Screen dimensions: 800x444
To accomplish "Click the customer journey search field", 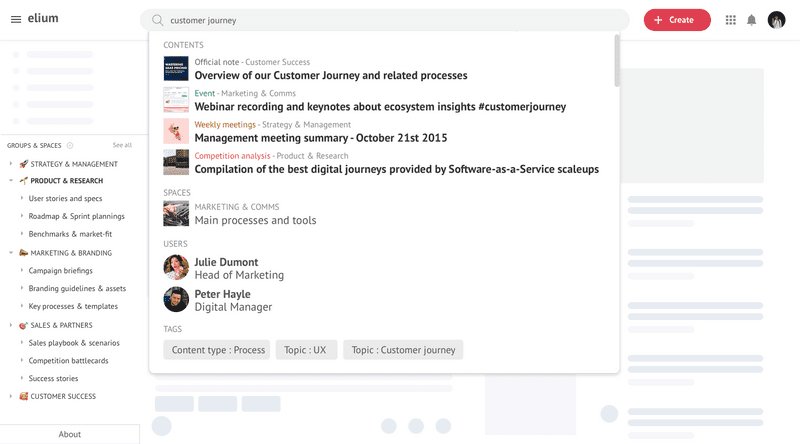I will tap(385, 20).
